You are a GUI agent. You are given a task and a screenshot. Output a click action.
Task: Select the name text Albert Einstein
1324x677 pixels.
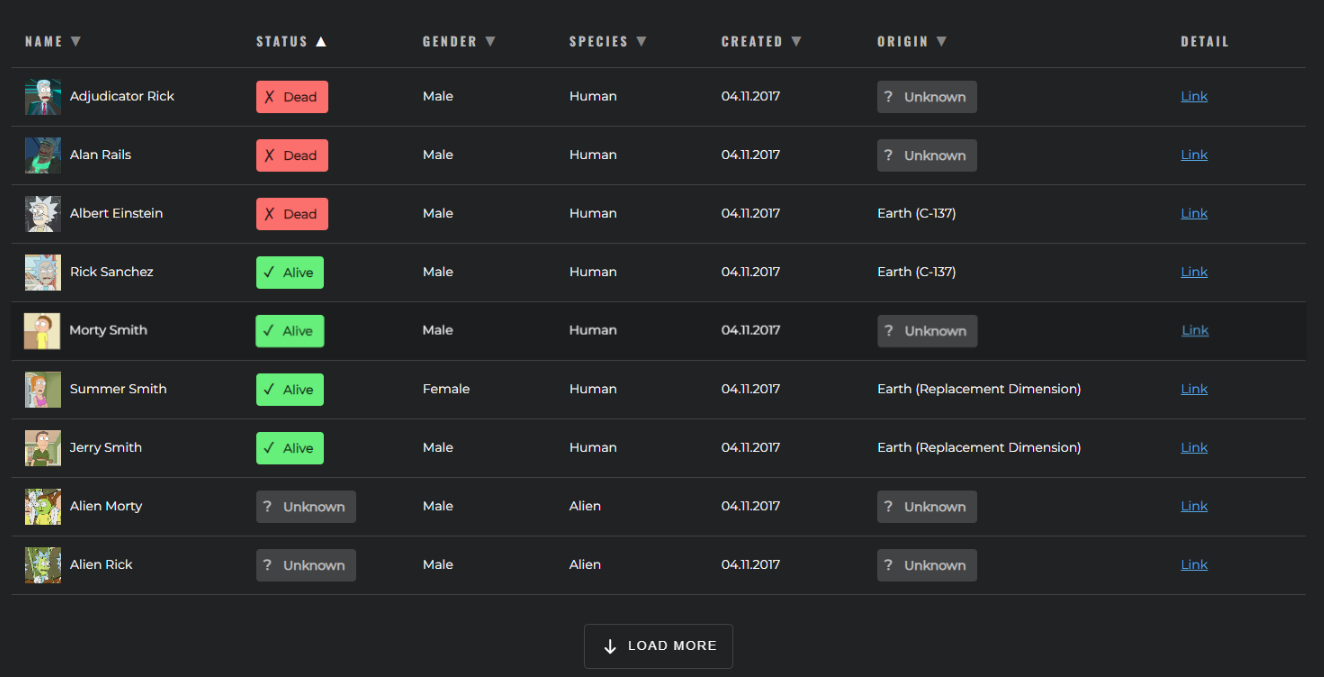pyautogui.click(x=116, y=213)
